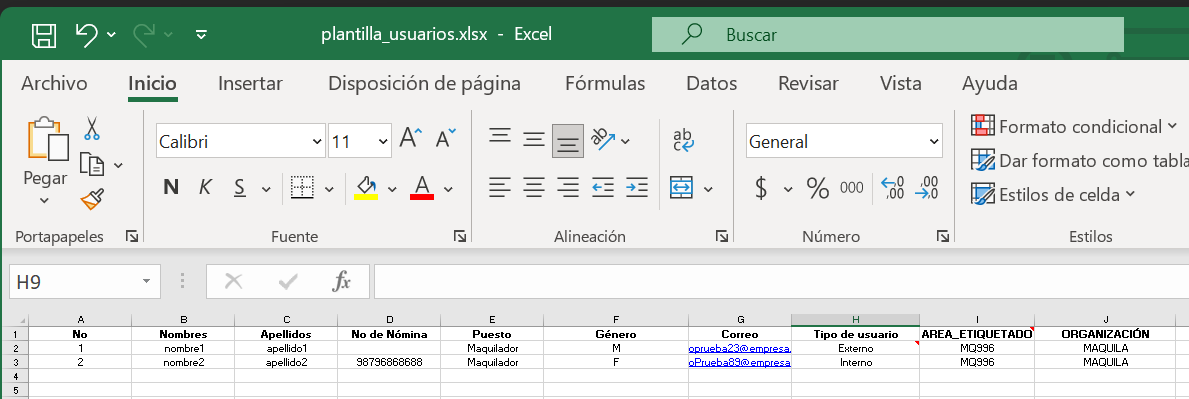This screenshot has width=1189, height=399.
Task: Toggle bottom alignment of cell text
Action: point(568,141)
